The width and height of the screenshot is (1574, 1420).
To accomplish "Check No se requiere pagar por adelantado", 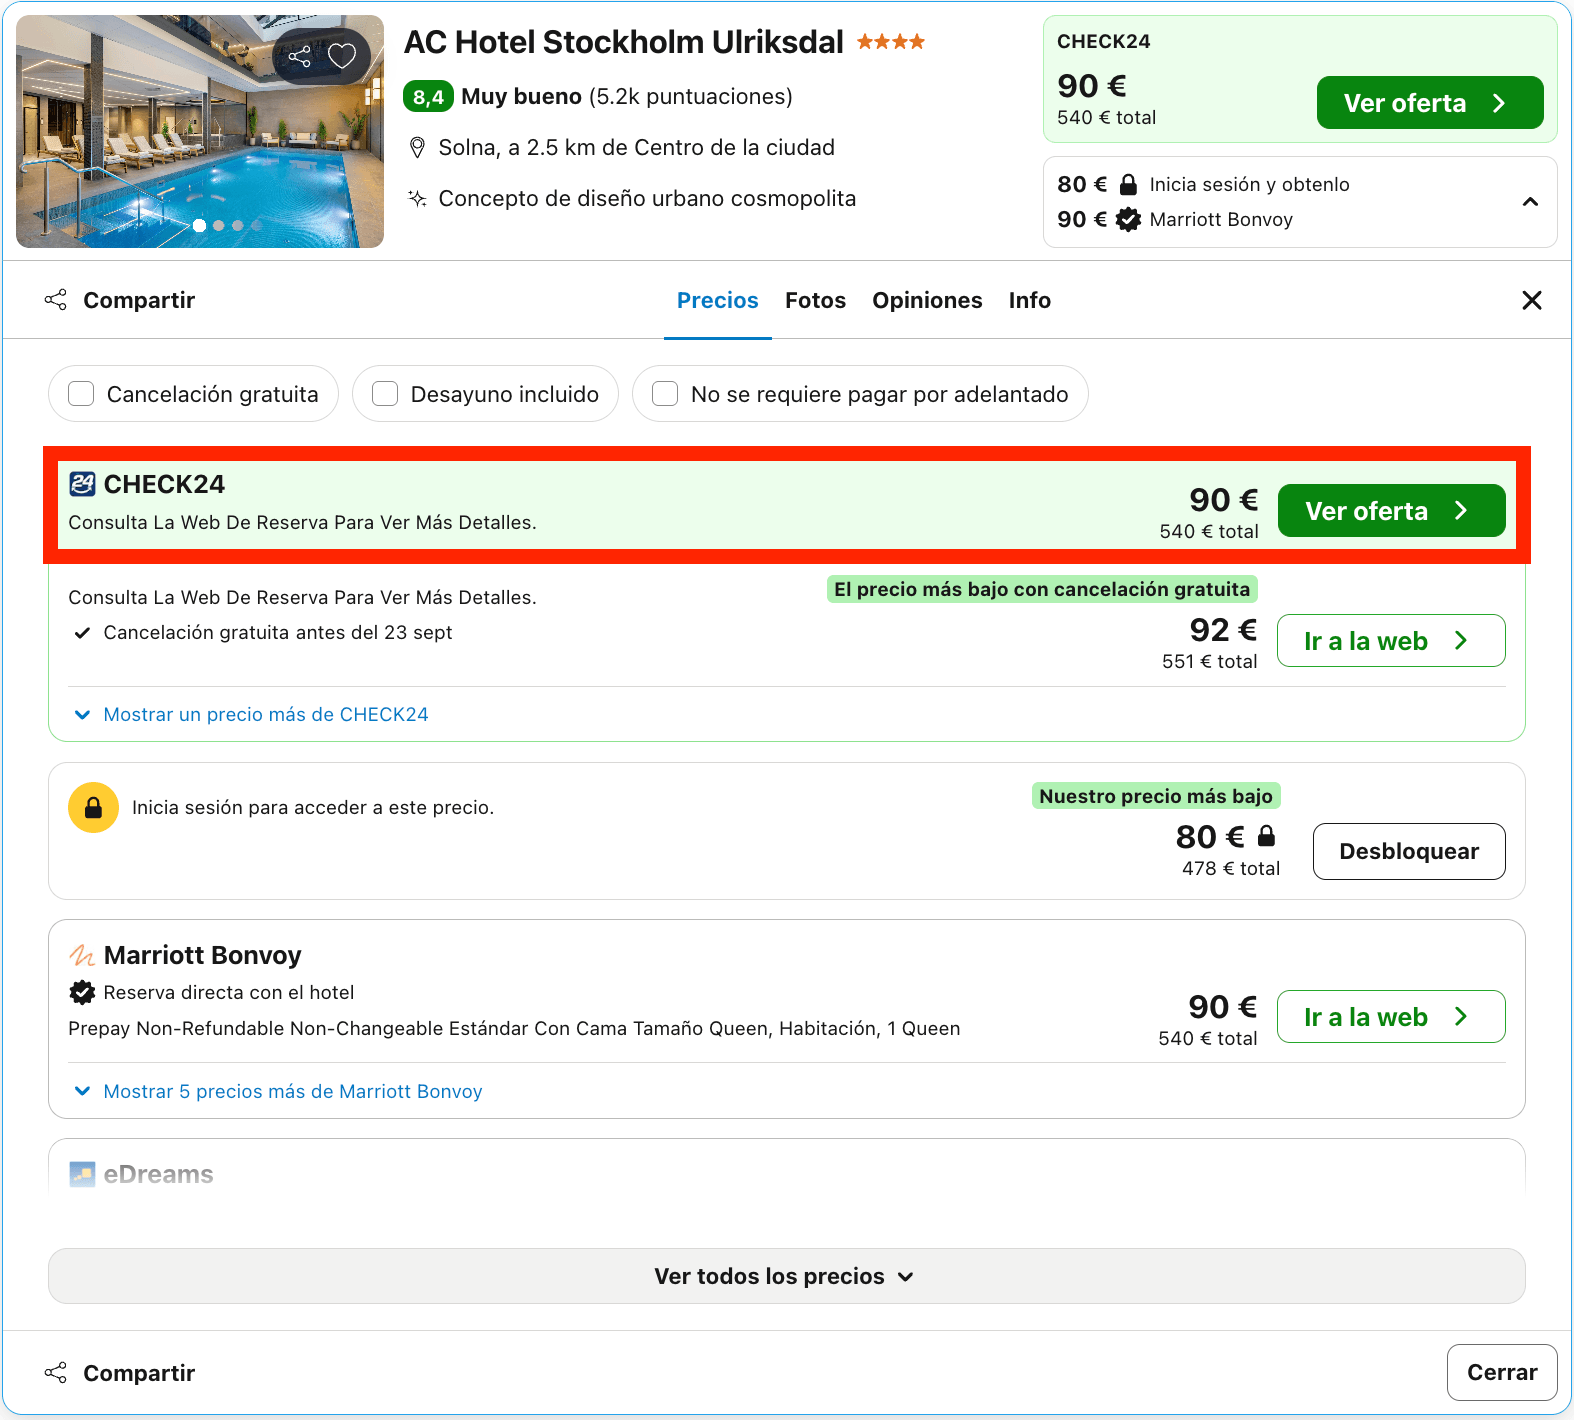I will point(665,394).
